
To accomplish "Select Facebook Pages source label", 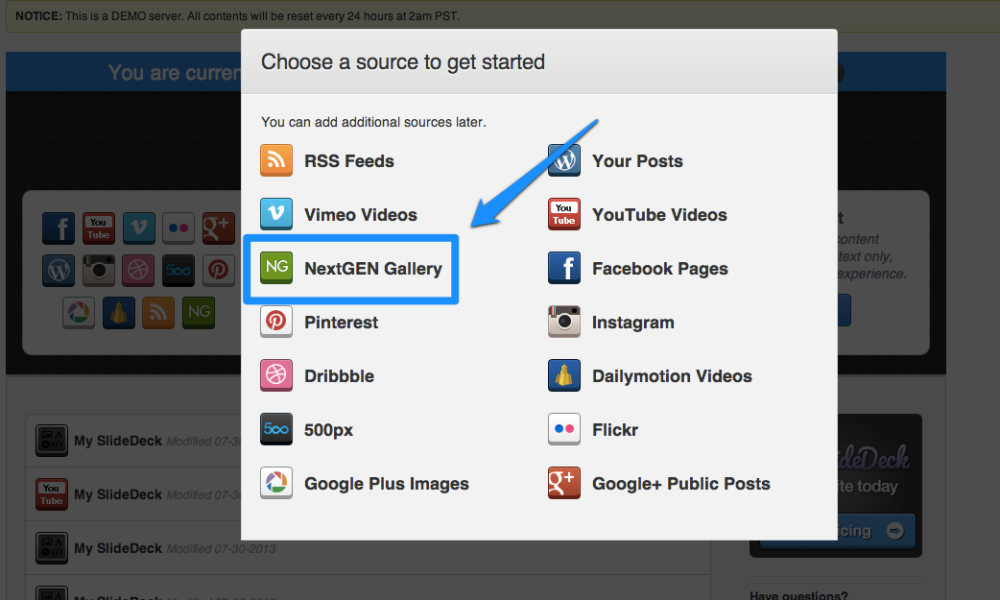I will 660,269.
